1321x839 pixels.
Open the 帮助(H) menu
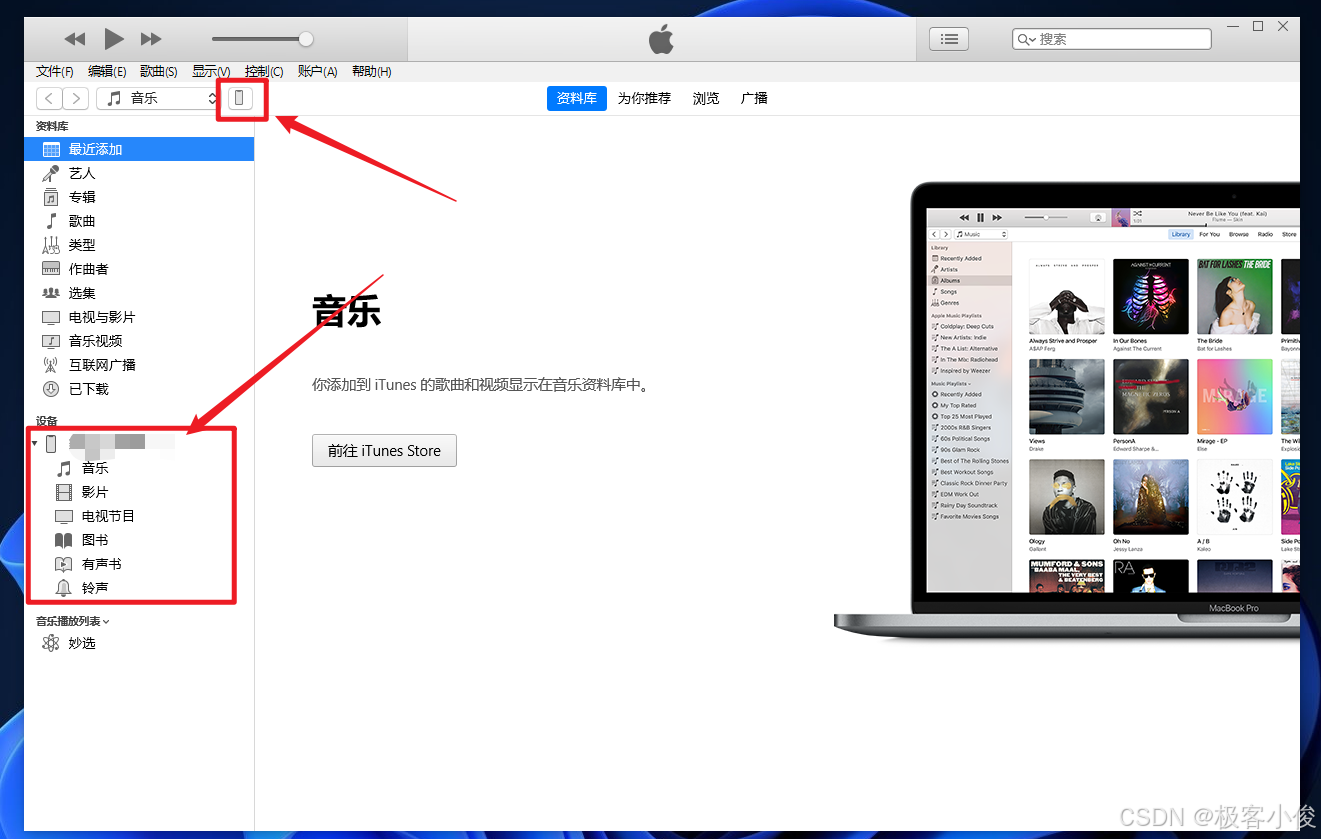(371, 71)
